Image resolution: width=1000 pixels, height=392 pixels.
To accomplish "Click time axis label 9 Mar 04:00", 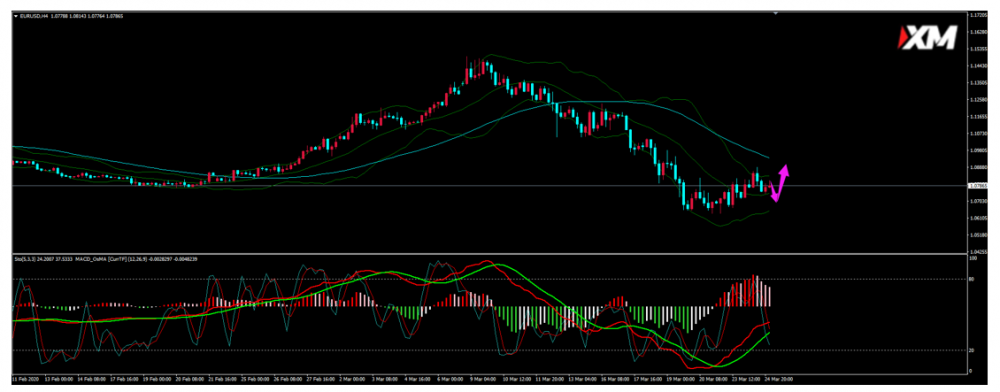I will click(x=483, y=379).
